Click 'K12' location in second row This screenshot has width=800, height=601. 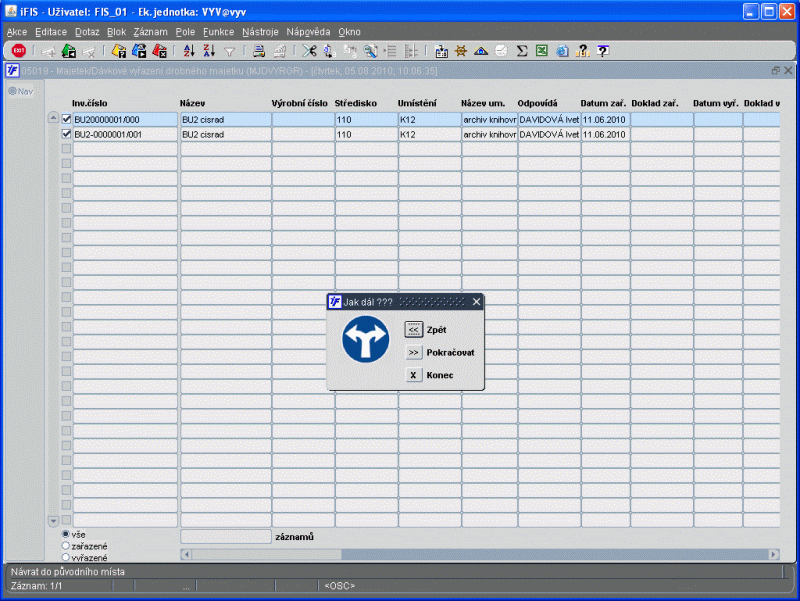[x=430, y=134]
